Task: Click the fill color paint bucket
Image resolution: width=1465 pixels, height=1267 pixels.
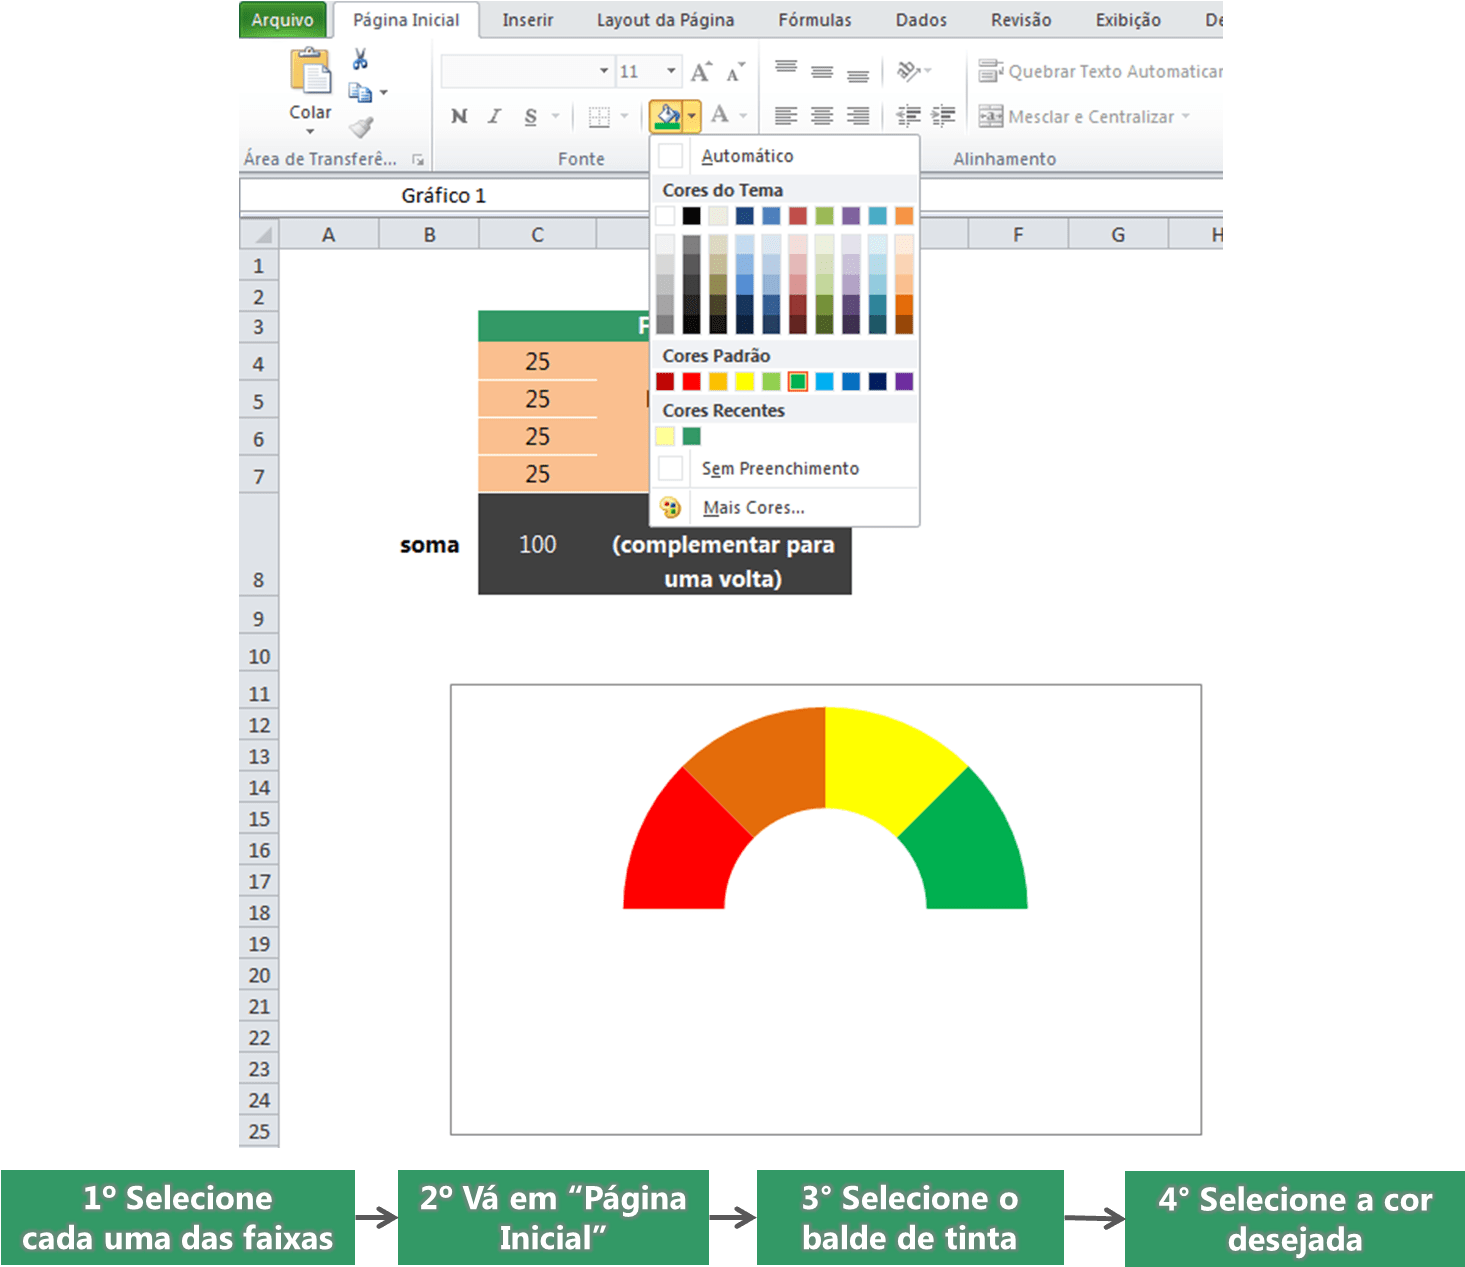Action: pyautogui.click(x=666, y=116)
